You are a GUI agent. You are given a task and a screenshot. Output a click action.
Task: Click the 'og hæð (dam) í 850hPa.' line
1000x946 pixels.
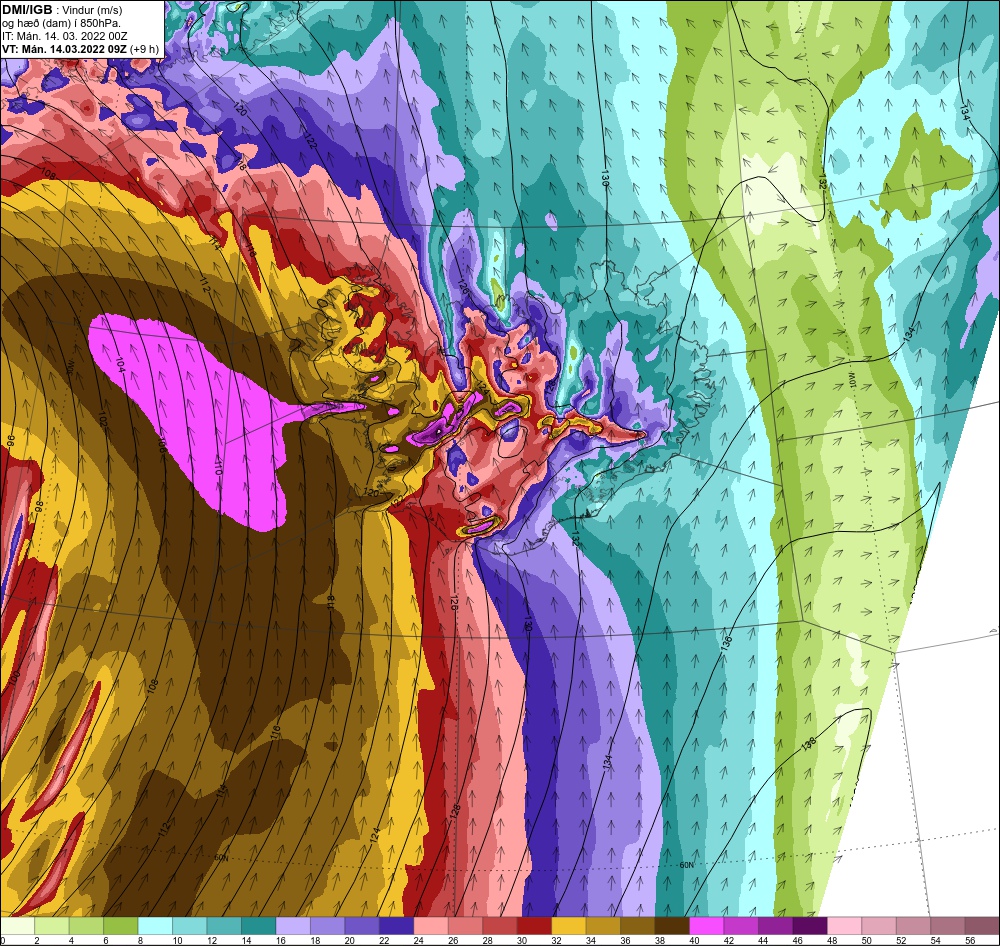pos(61,23)
